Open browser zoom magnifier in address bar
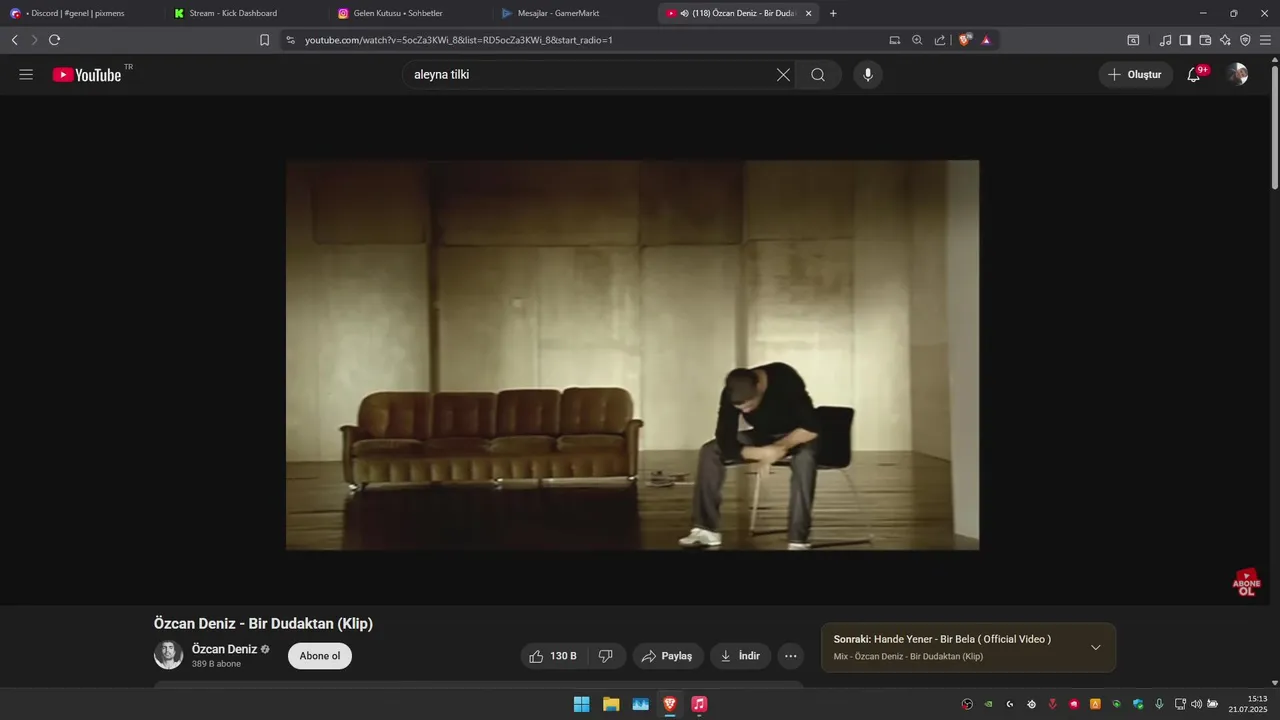Screen dimensions: 1280x720 (x=917, y=40)
